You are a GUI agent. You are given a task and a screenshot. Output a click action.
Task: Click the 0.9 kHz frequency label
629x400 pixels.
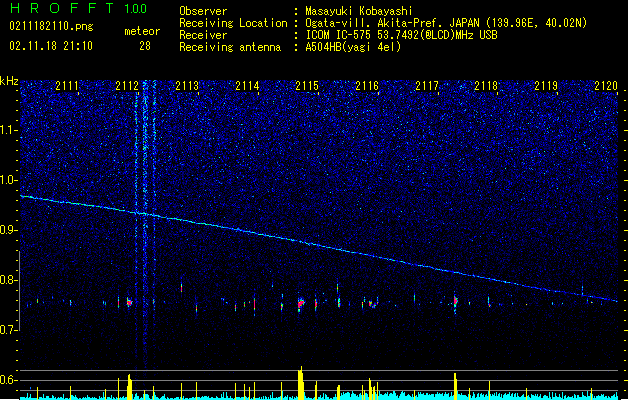click(x=8, y=230)
